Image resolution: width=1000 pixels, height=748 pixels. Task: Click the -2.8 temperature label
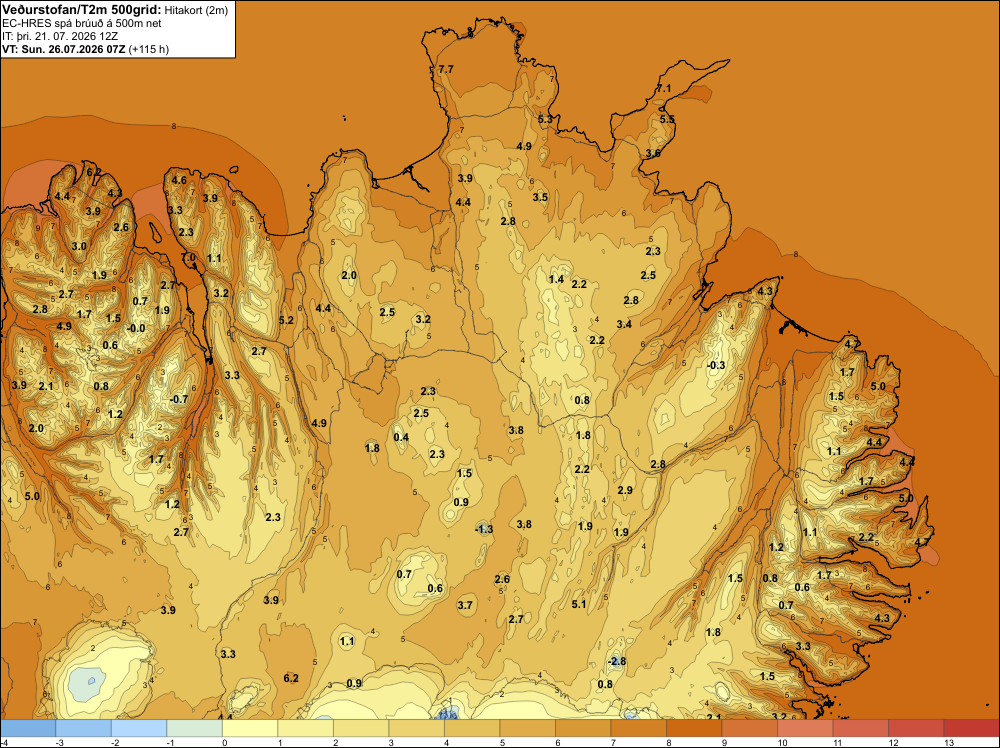[617, 661]
